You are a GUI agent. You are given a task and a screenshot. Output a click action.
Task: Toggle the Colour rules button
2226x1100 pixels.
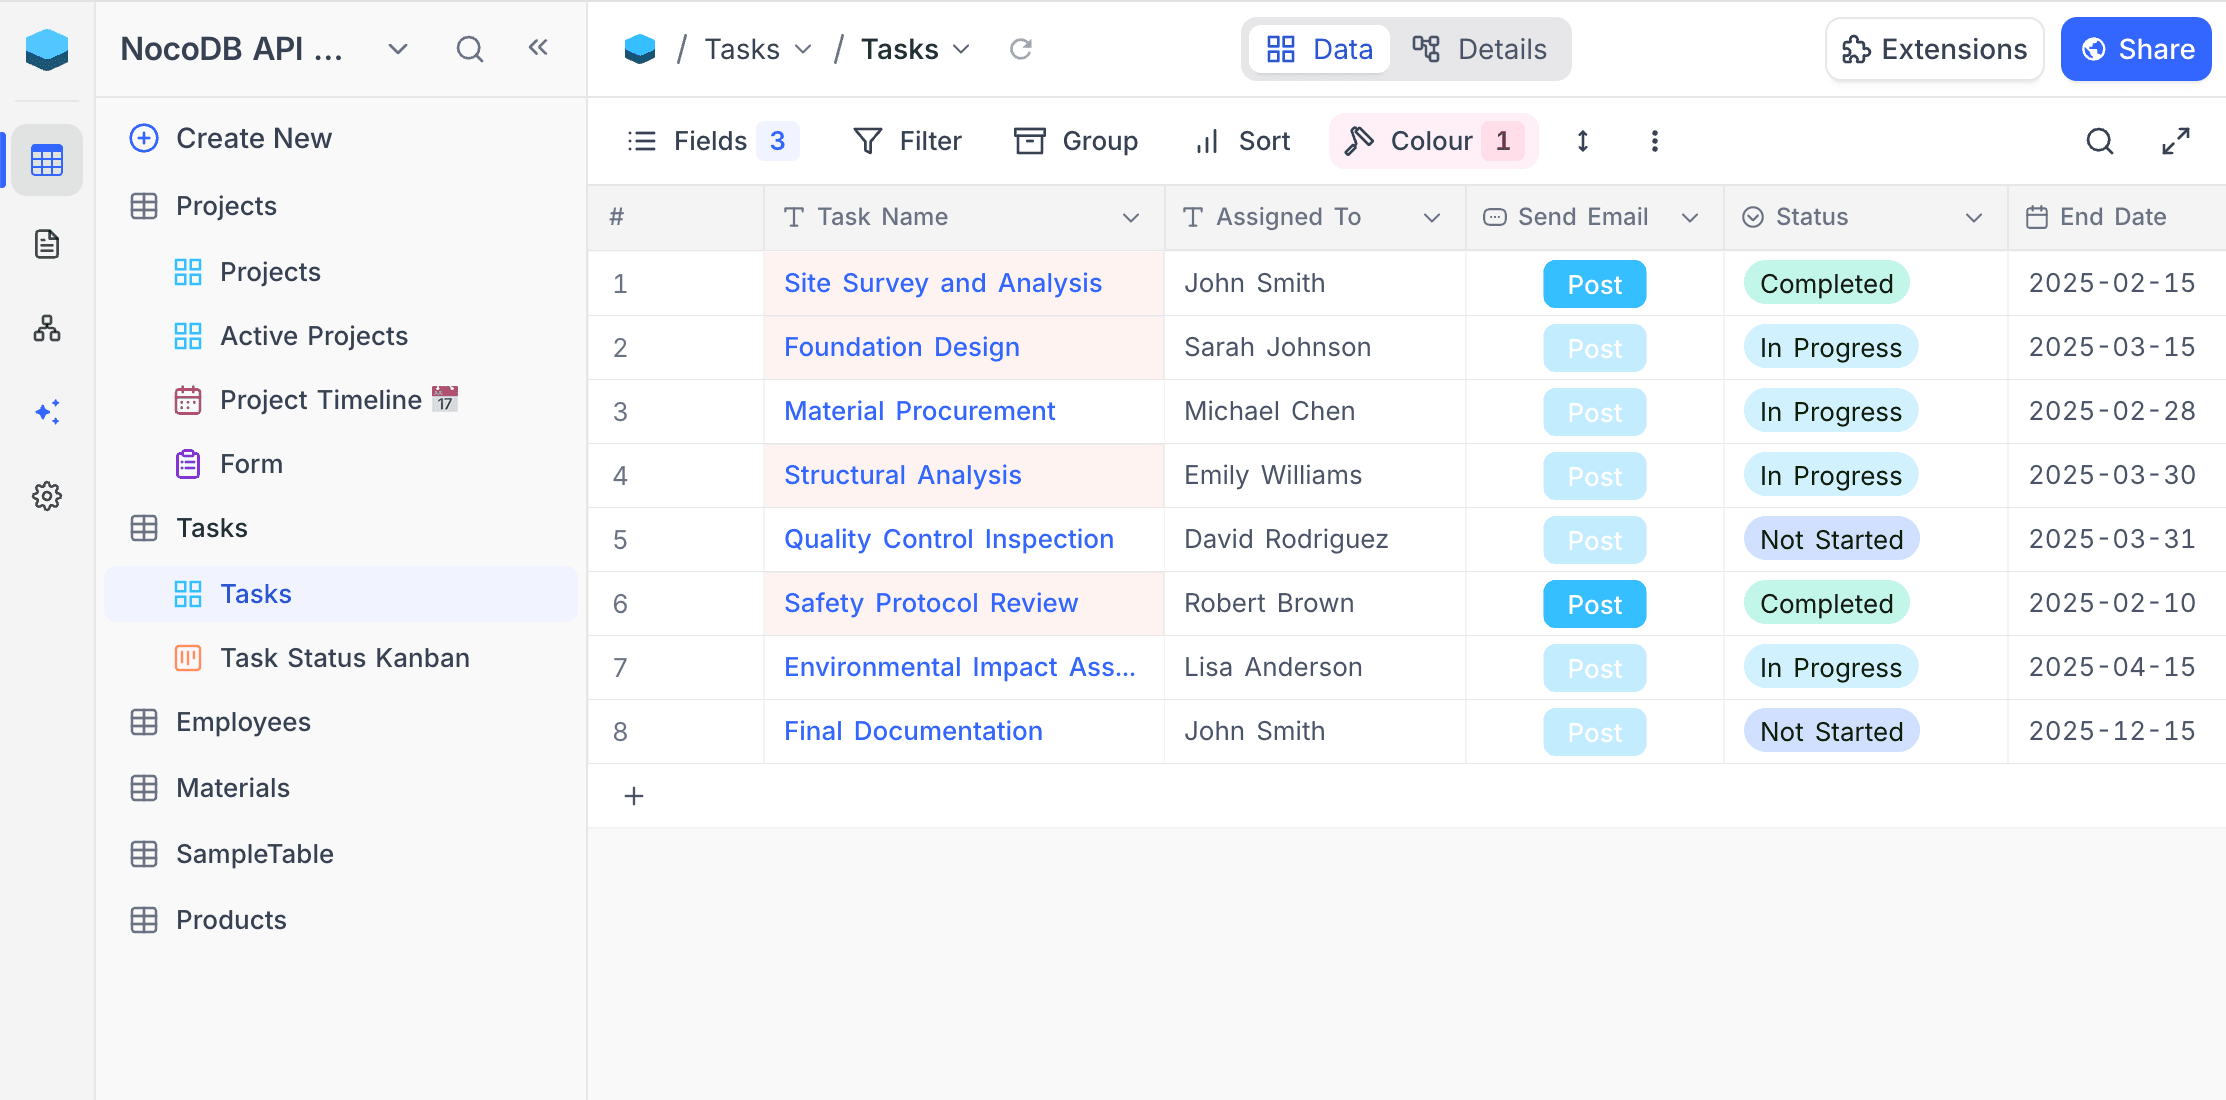pos(1432,141)
